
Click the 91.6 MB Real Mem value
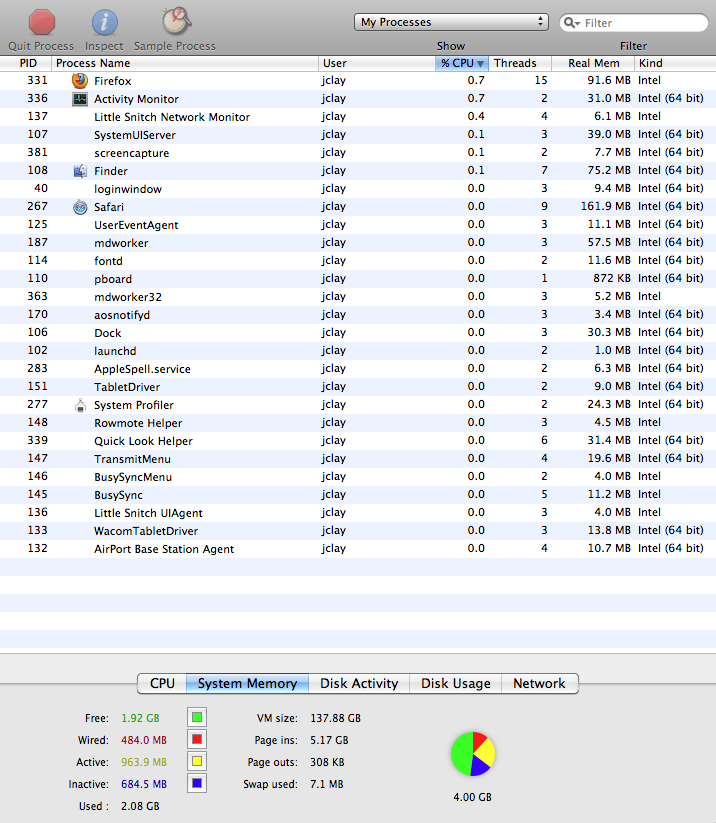click(609, 80)
